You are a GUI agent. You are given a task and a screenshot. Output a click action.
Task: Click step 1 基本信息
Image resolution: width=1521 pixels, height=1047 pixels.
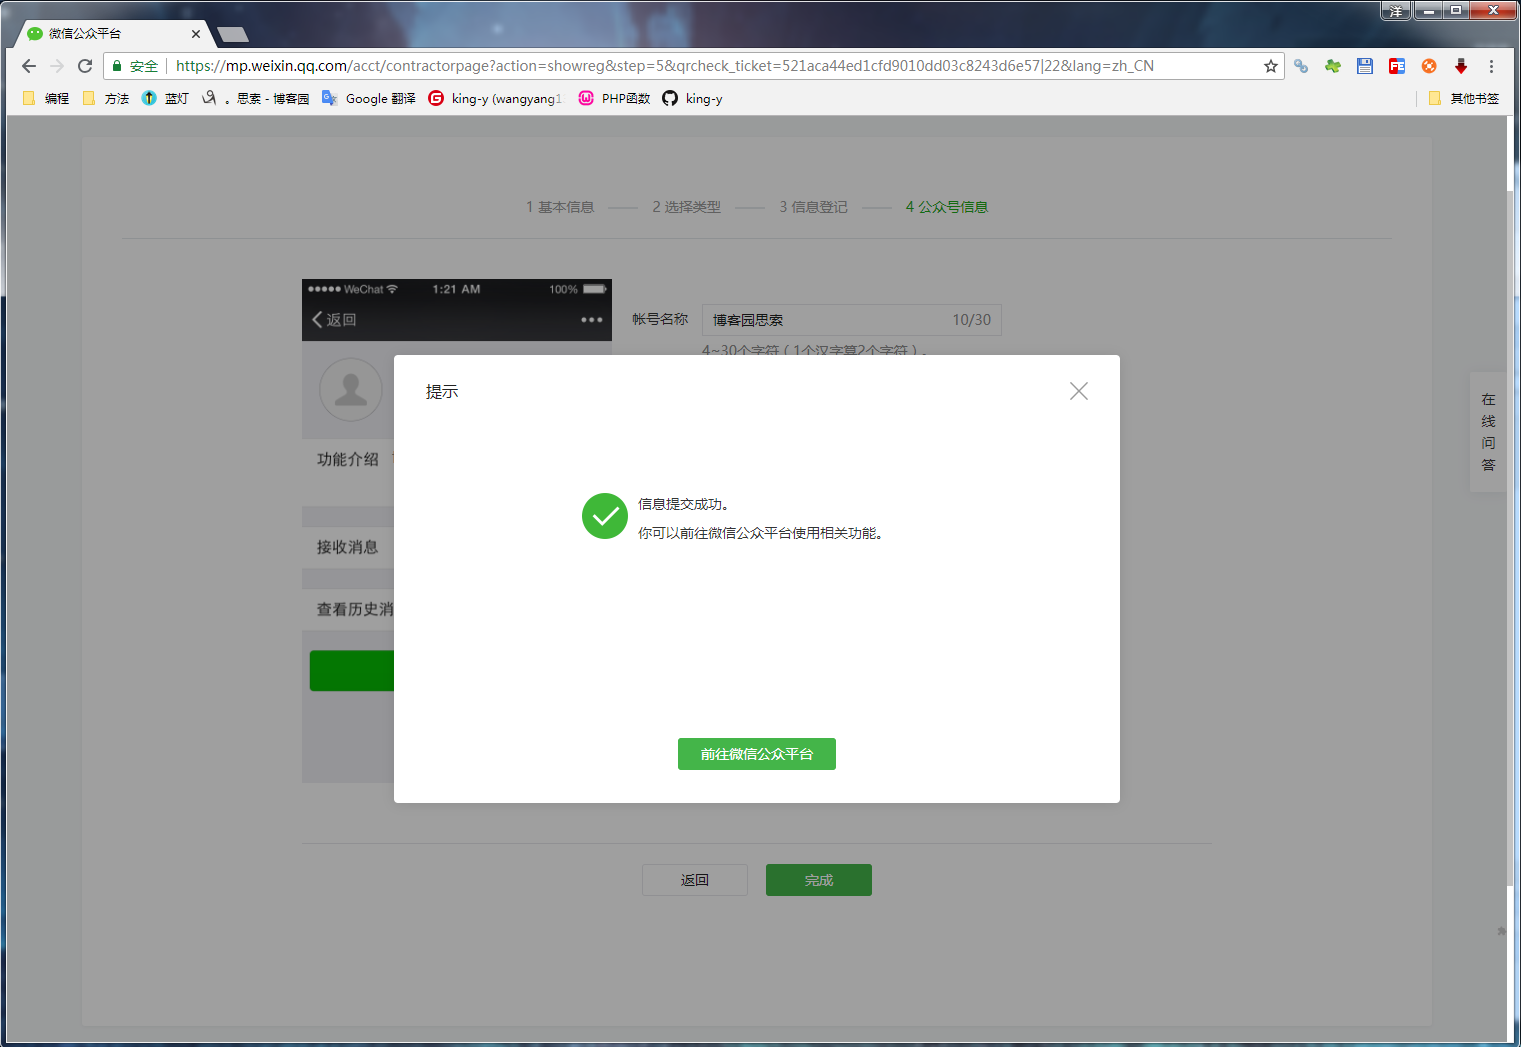point(560,207)
